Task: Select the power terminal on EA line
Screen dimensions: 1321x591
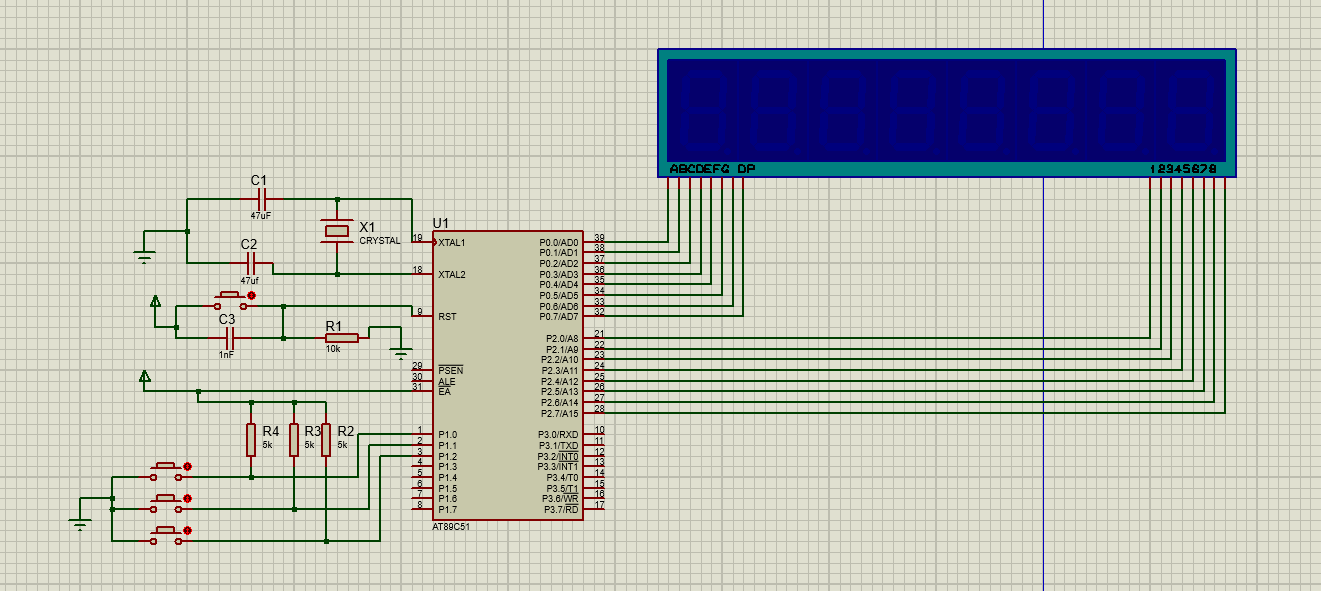Action: 145,379
